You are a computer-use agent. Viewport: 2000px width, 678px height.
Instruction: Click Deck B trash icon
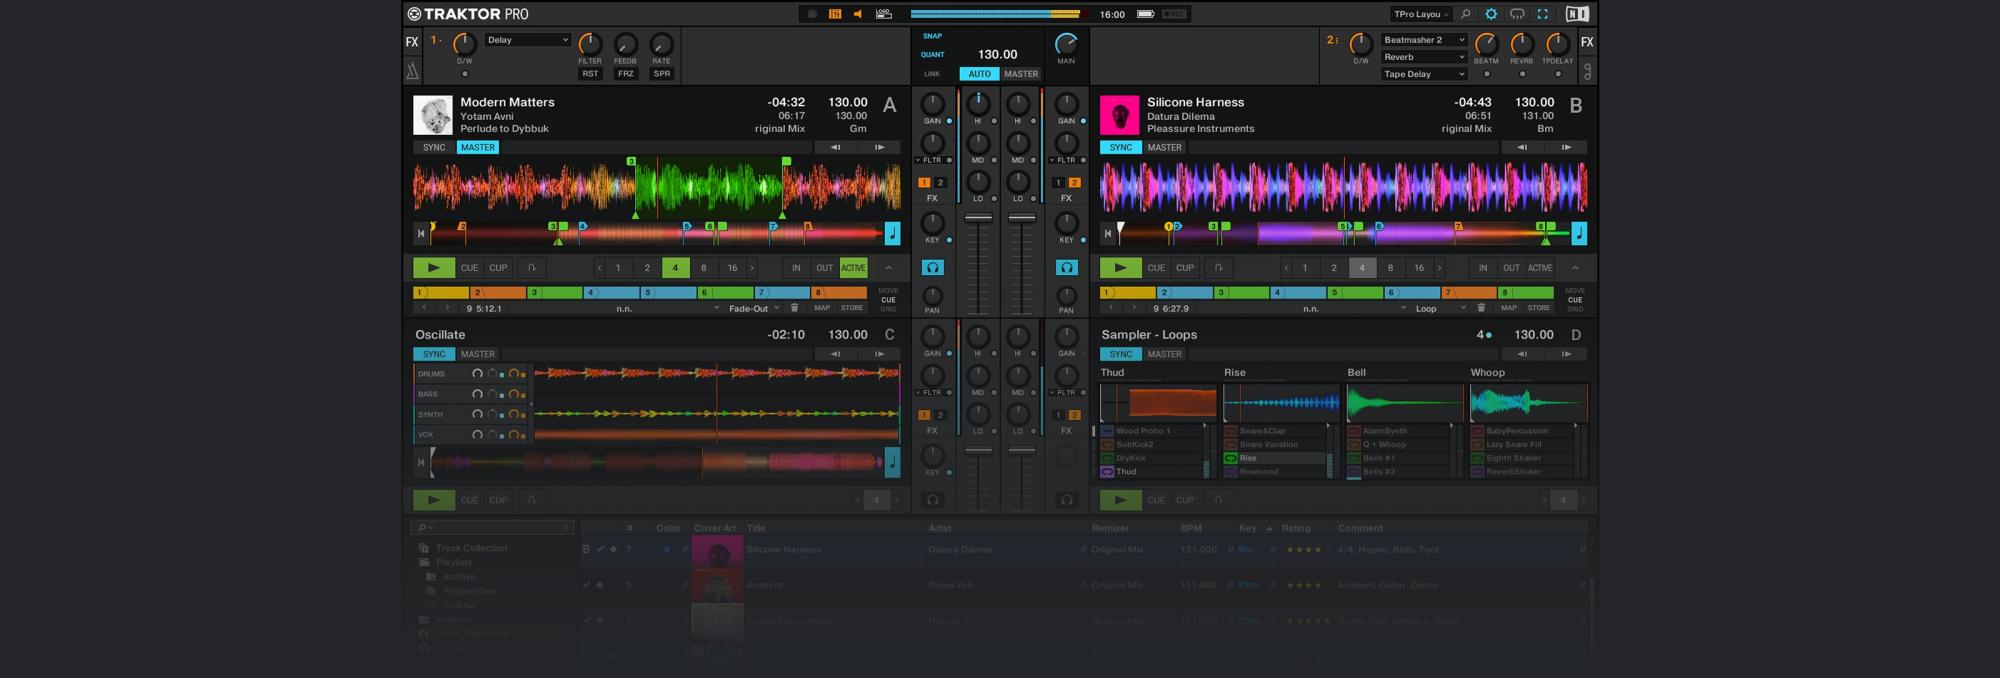point(1481,308)
